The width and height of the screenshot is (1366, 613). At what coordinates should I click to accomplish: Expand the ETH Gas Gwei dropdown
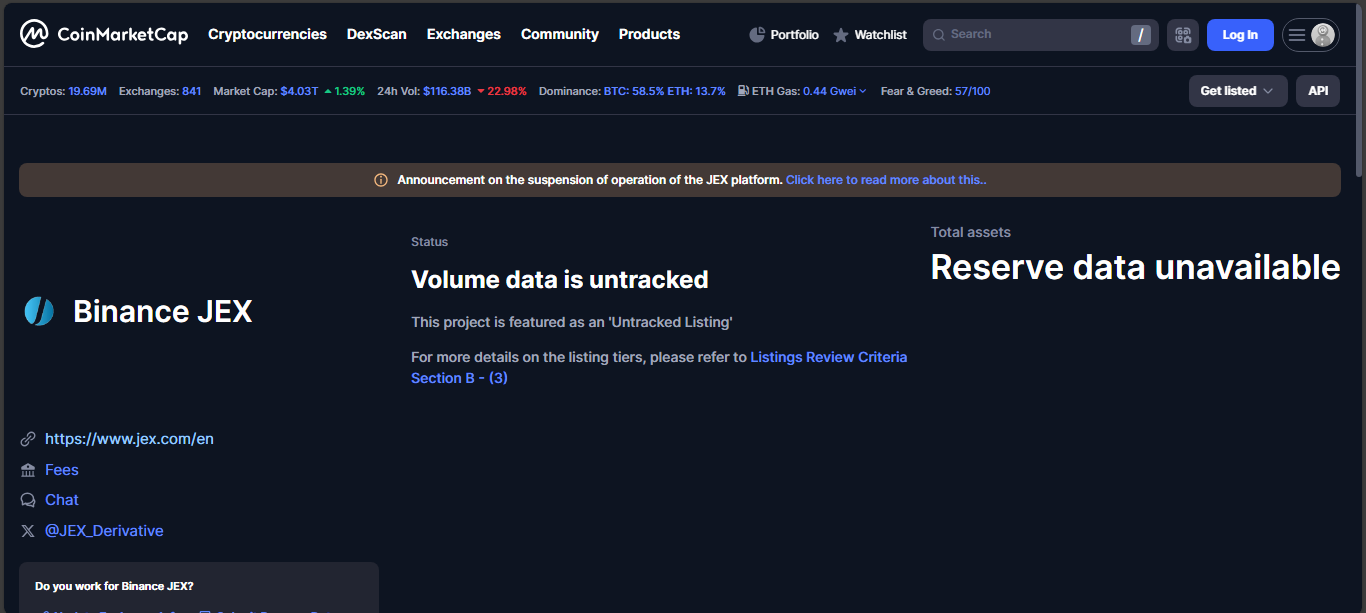(x=862, y=91)
